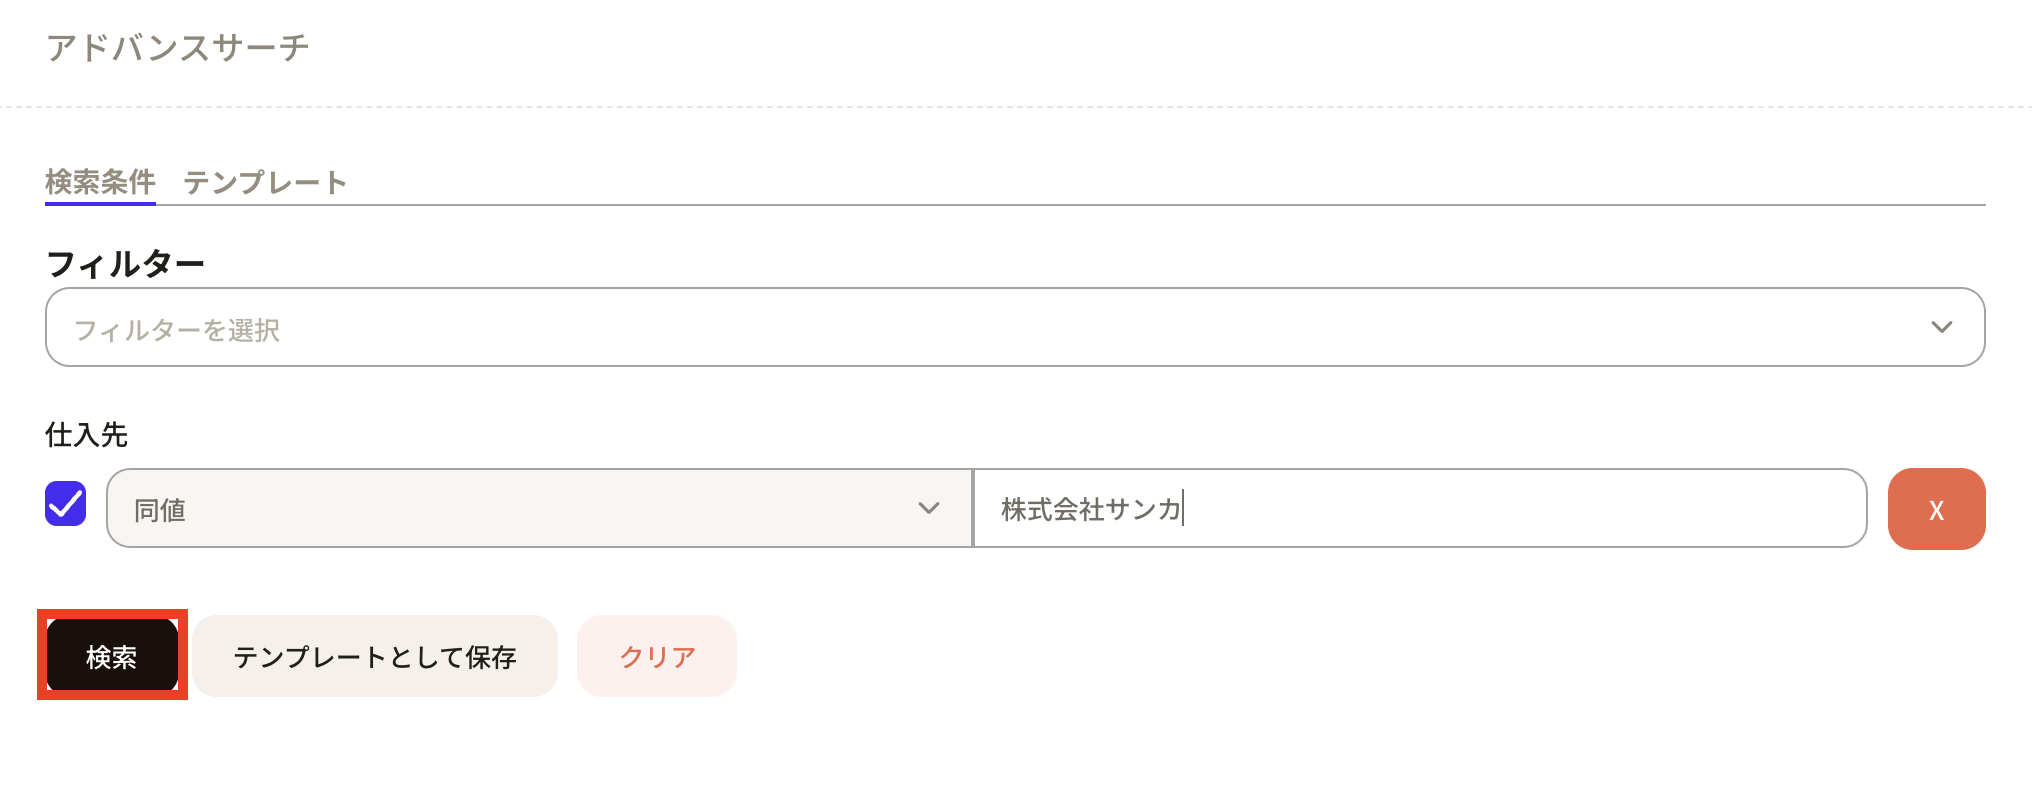Click the black 検索 button

point(112,656)
